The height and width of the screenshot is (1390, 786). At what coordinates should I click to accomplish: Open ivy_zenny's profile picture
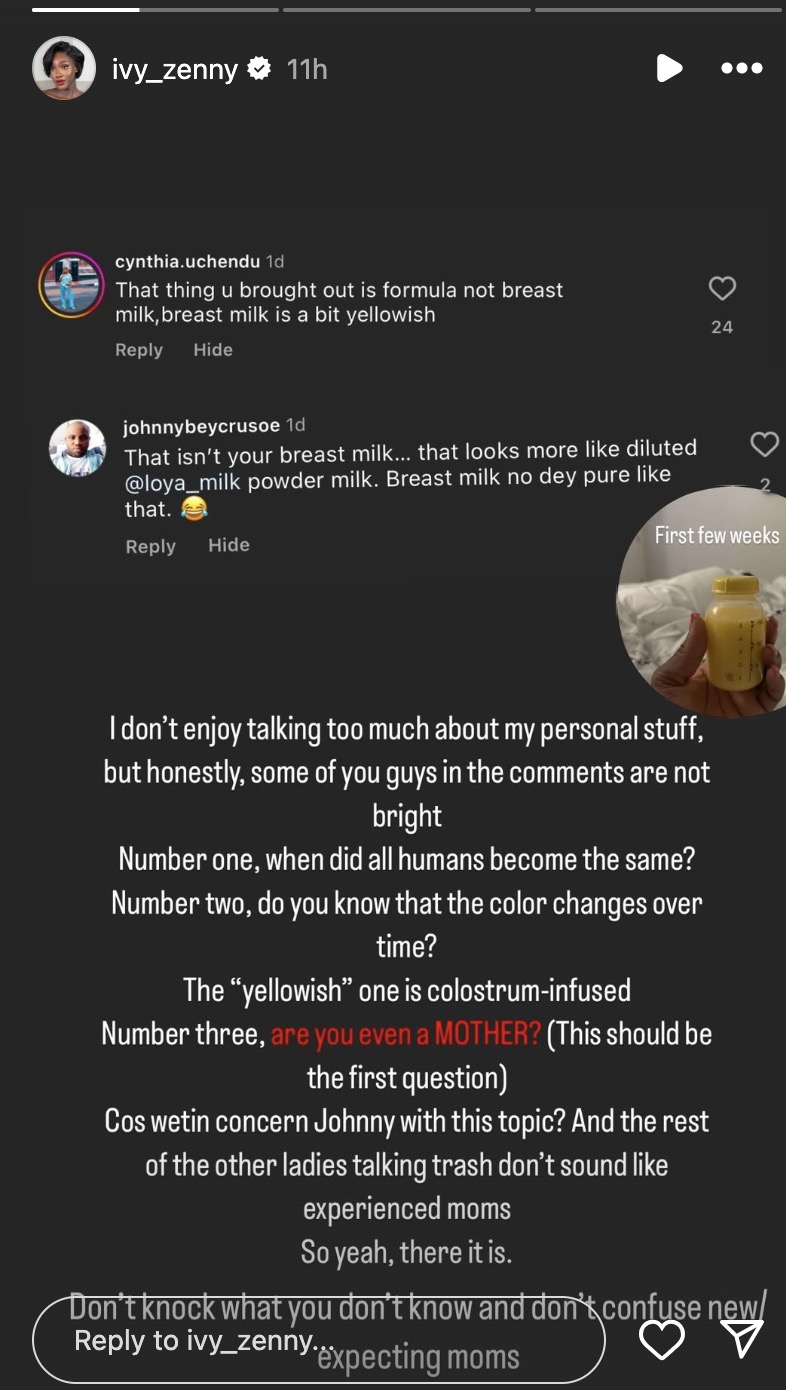point(64,68)
